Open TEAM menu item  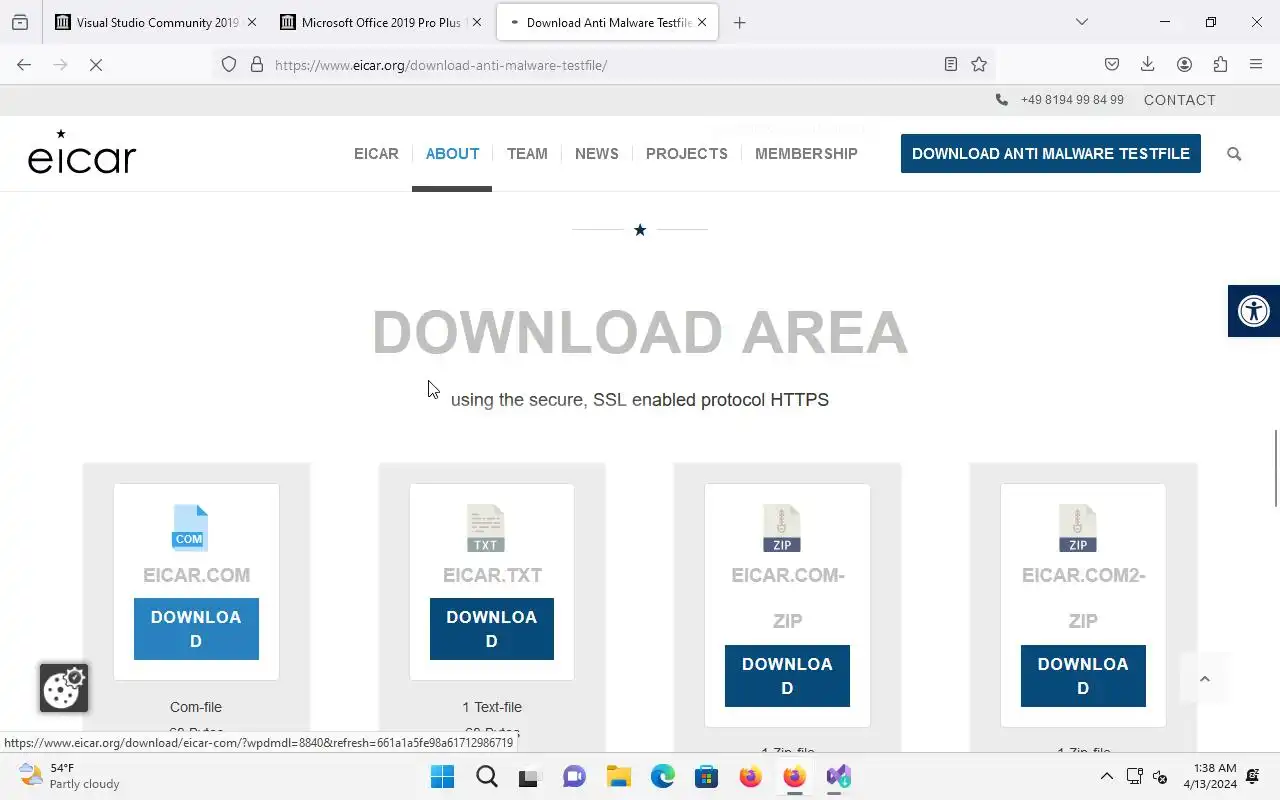[527, 154]
